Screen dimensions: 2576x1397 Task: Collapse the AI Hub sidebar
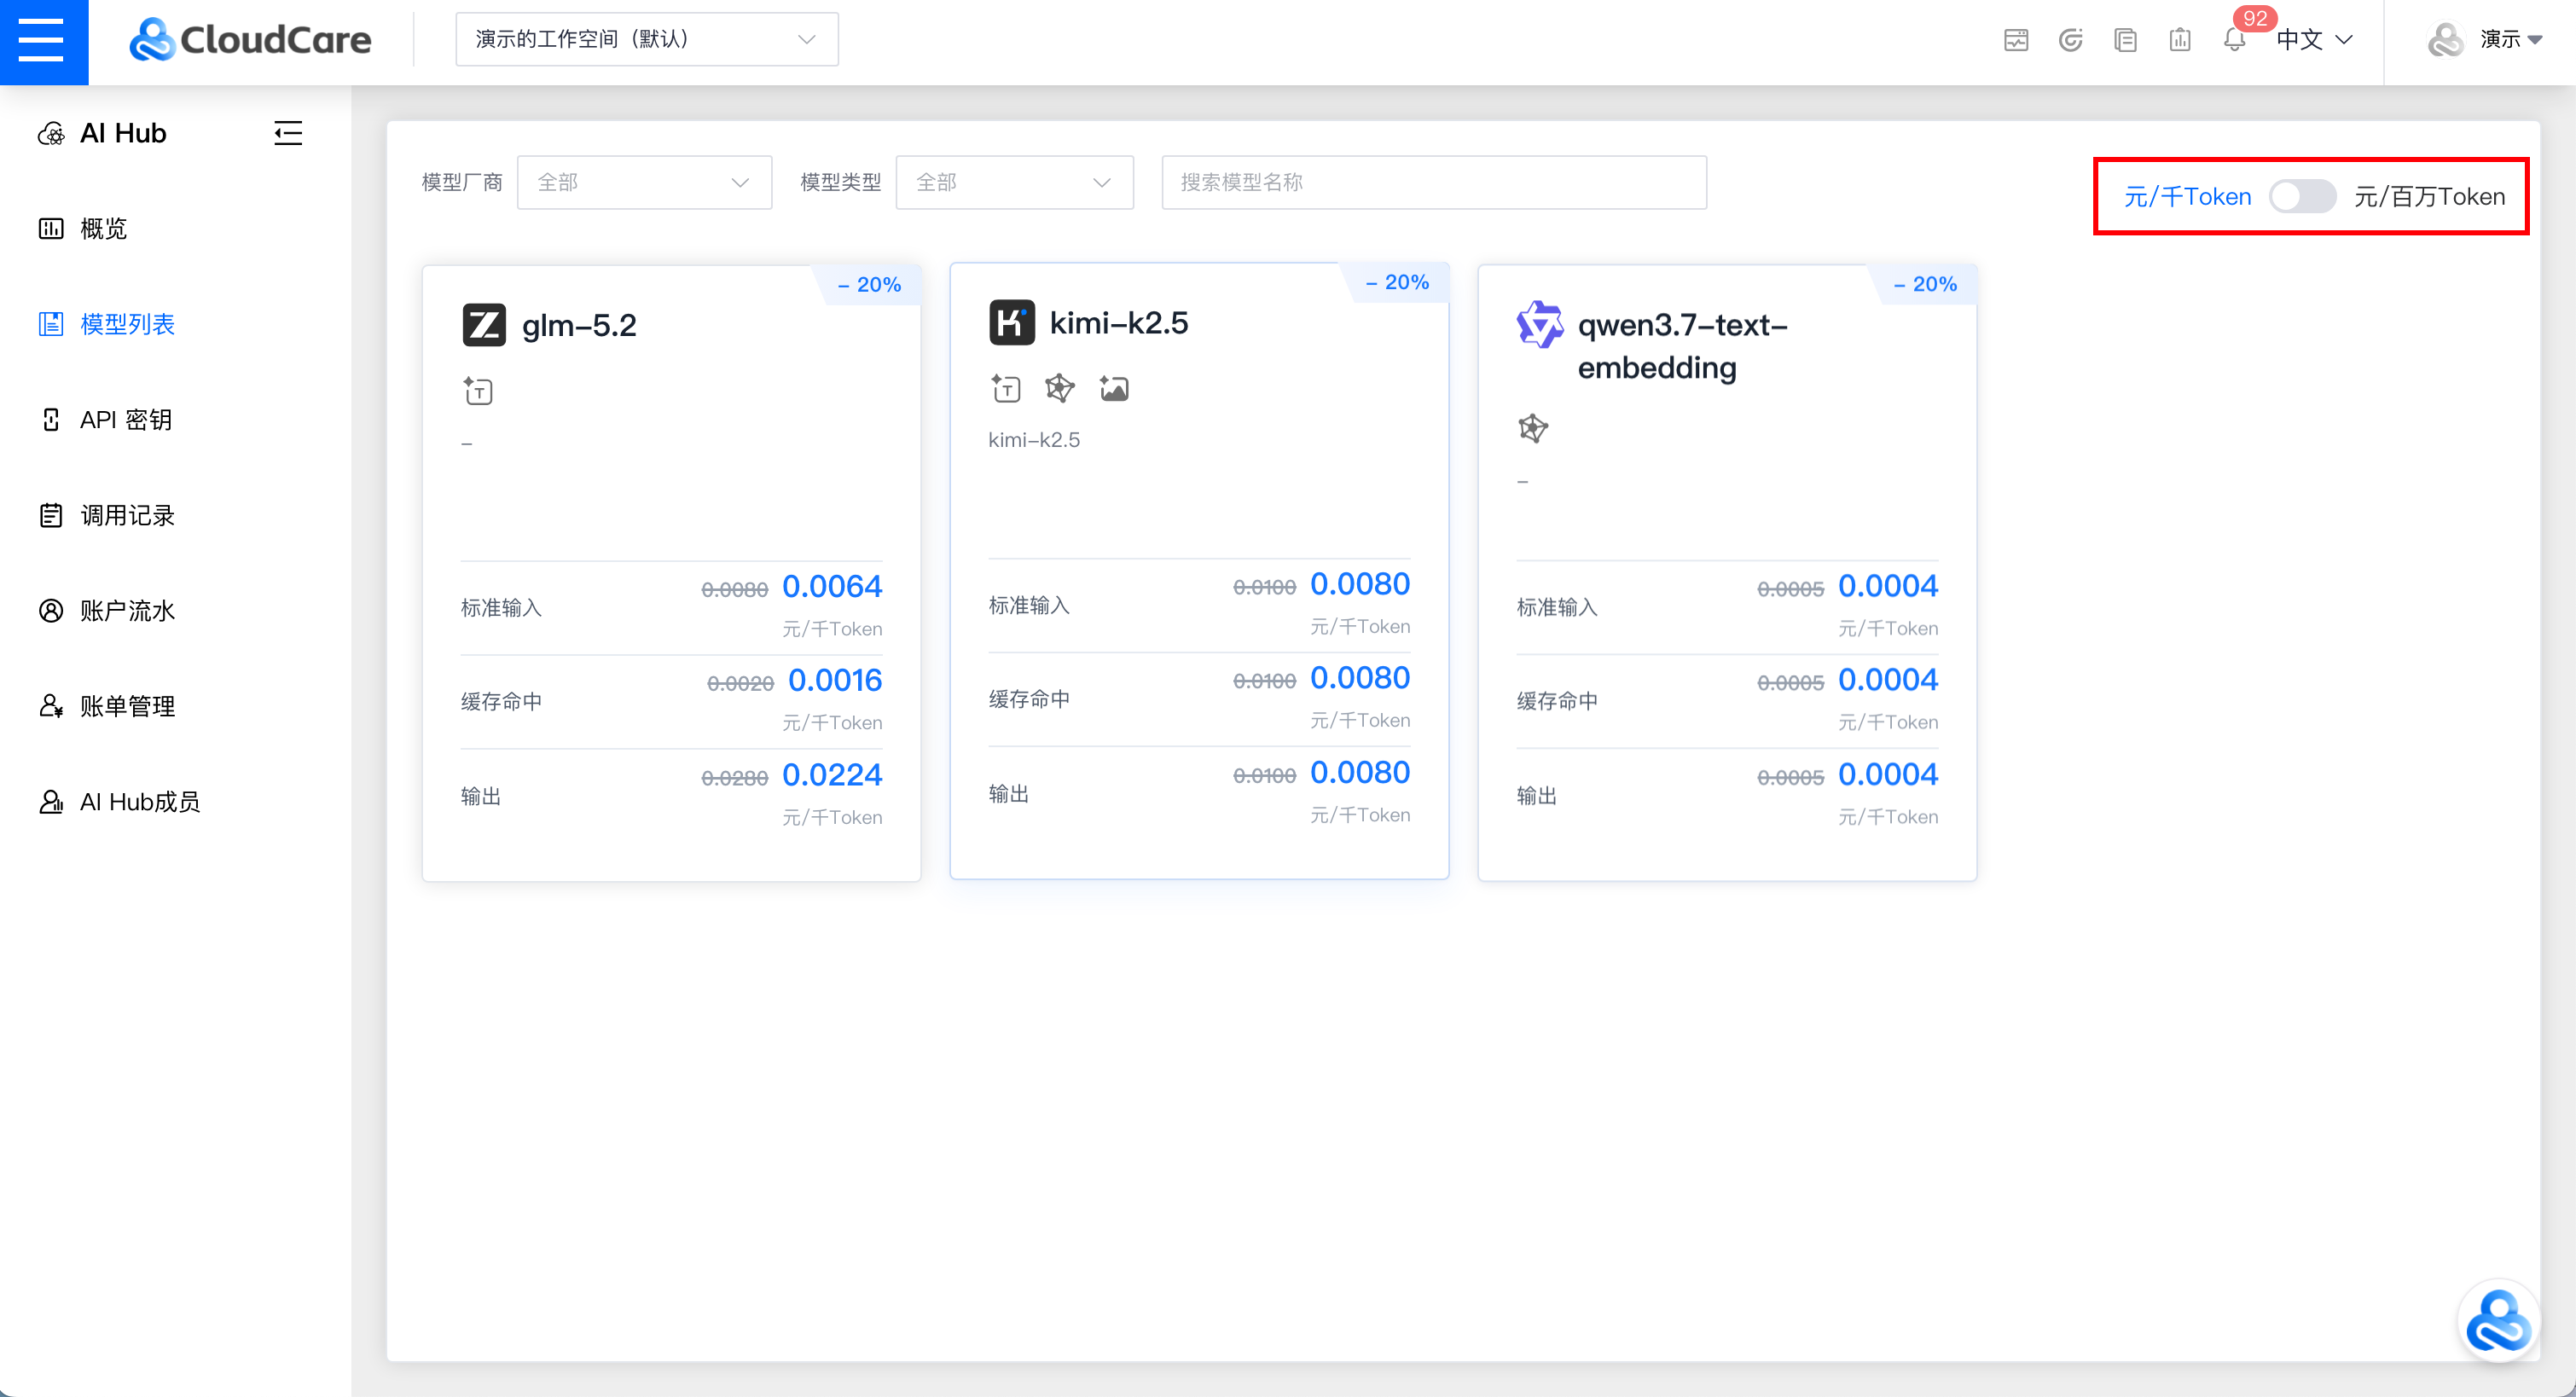[288, 133]
